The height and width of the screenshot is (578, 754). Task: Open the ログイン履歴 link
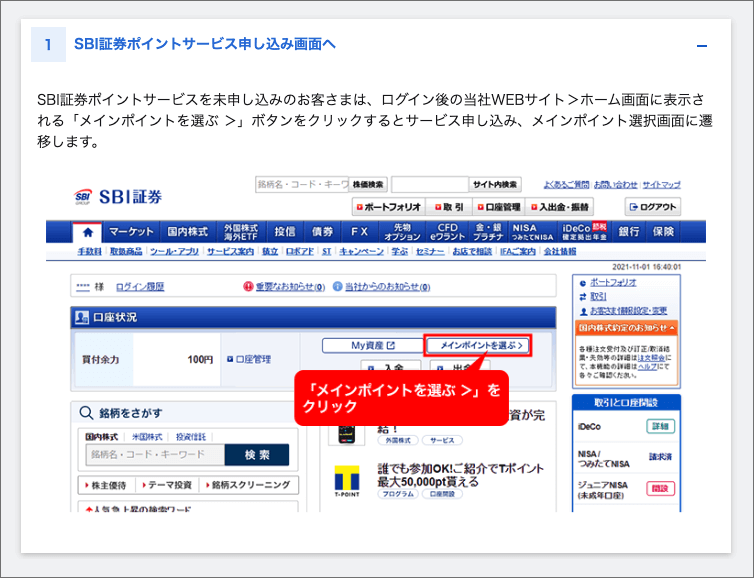pyautogui.click(x=140, y=287)
